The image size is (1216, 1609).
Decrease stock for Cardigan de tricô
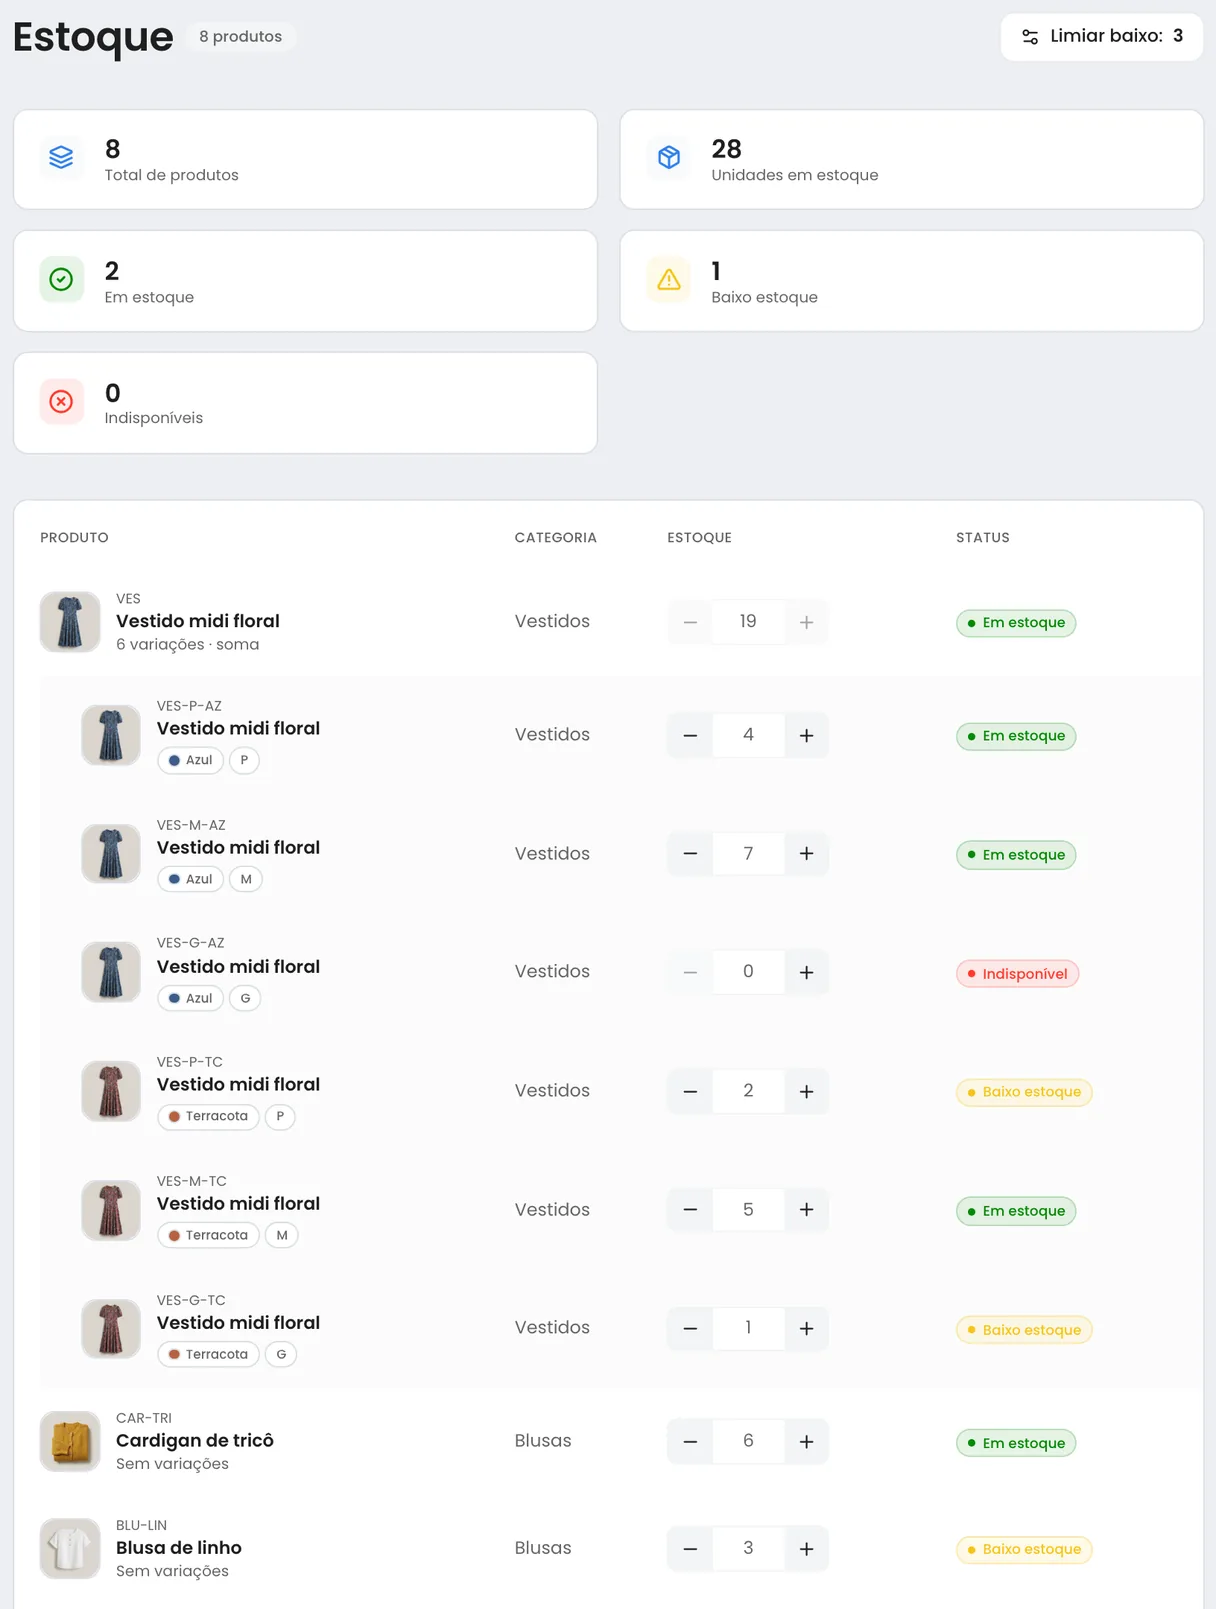[690, 1442]
